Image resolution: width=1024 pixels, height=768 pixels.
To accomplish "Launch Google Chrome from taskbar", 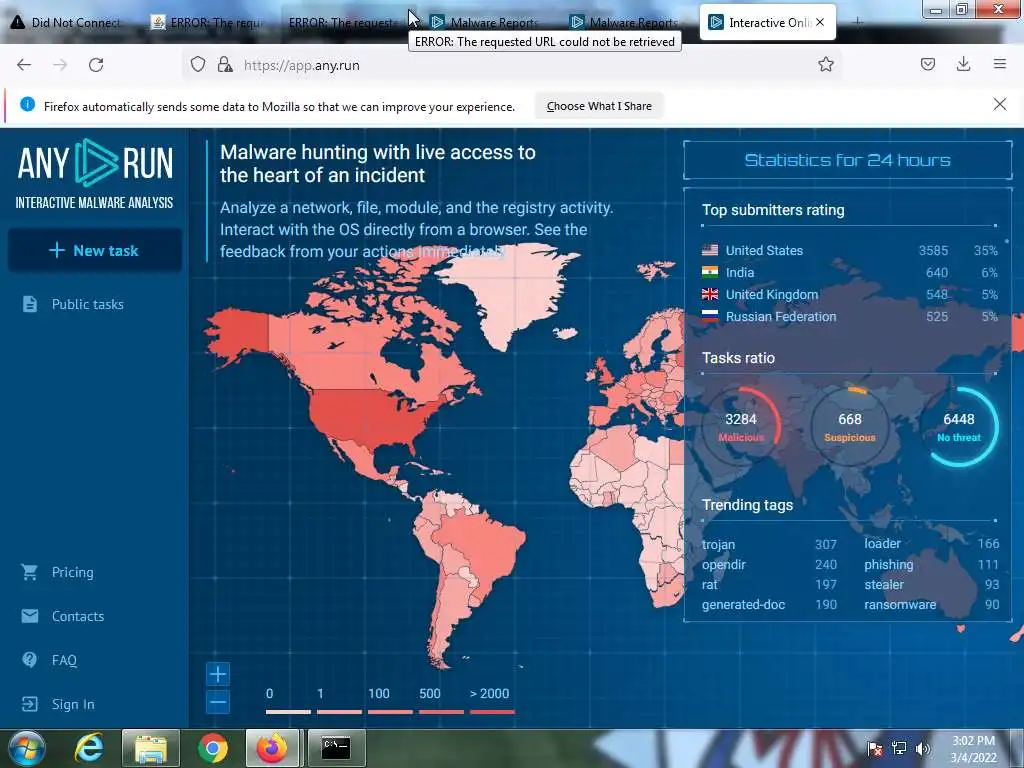I will 213,748.
